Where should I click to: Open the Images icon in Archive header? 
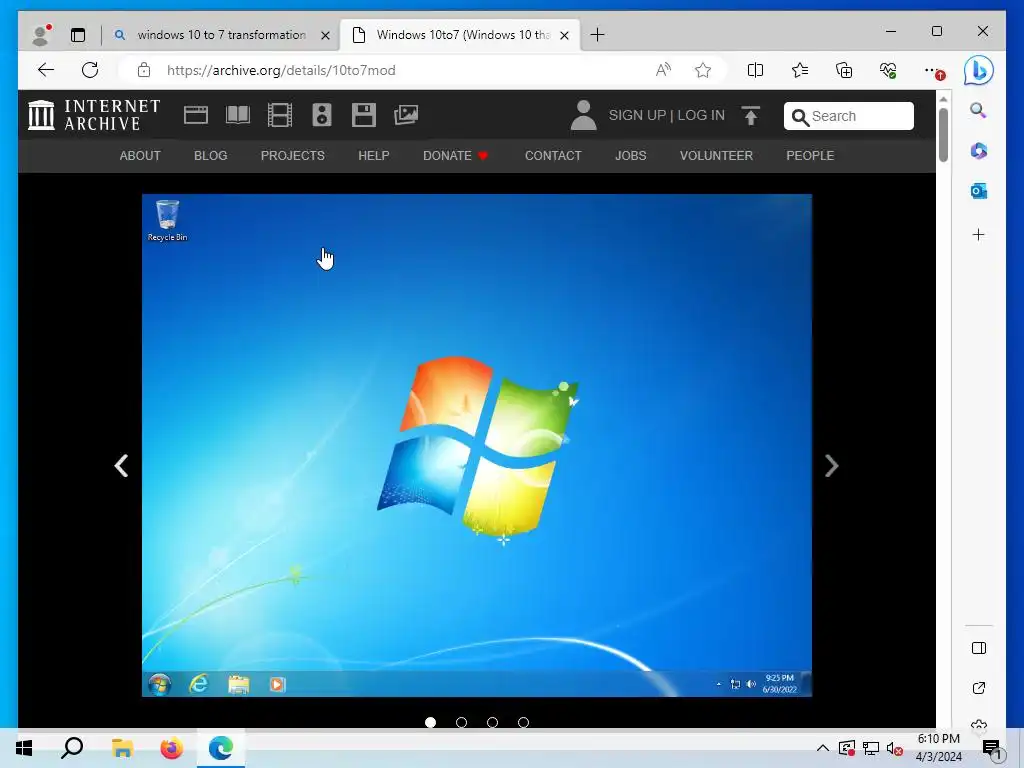point(406,115)
